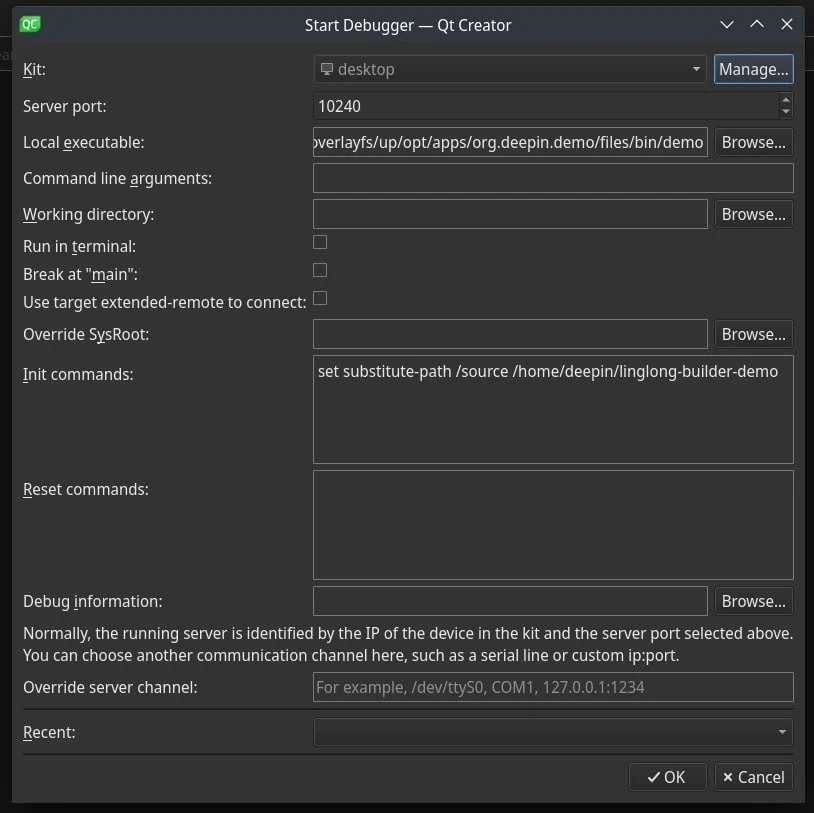Screen dimensions: 814x813
Task: Click the Override server channel field
Action: click(553, 687)
